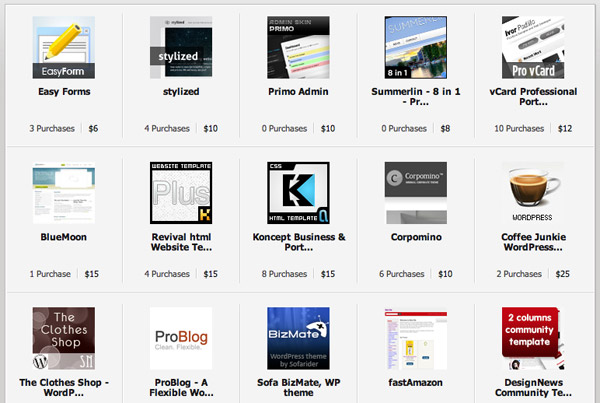Click the $15 price of Revival html
This screenshot has height=403, width=600.
tap(210, 274)
